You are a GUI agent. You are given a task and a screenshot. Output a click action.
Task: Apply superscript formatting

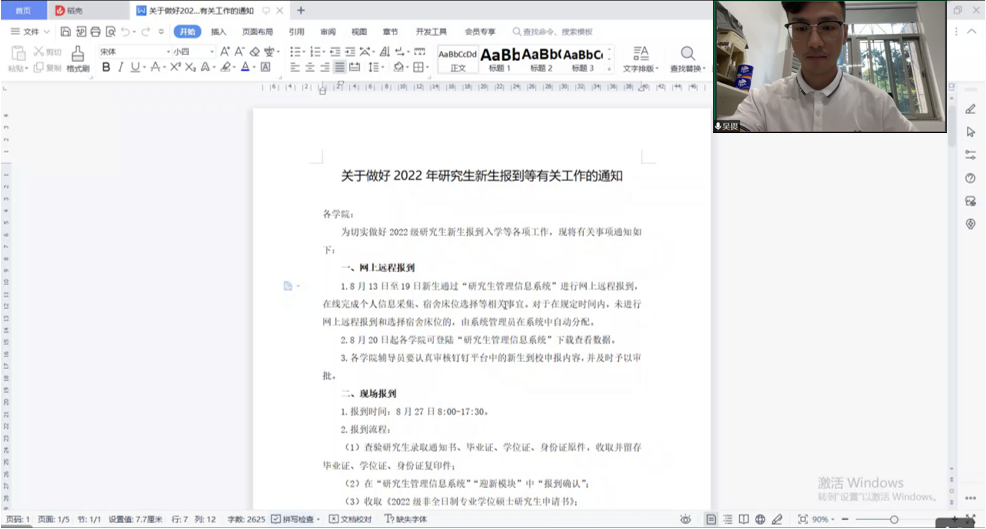coord(175,67)
